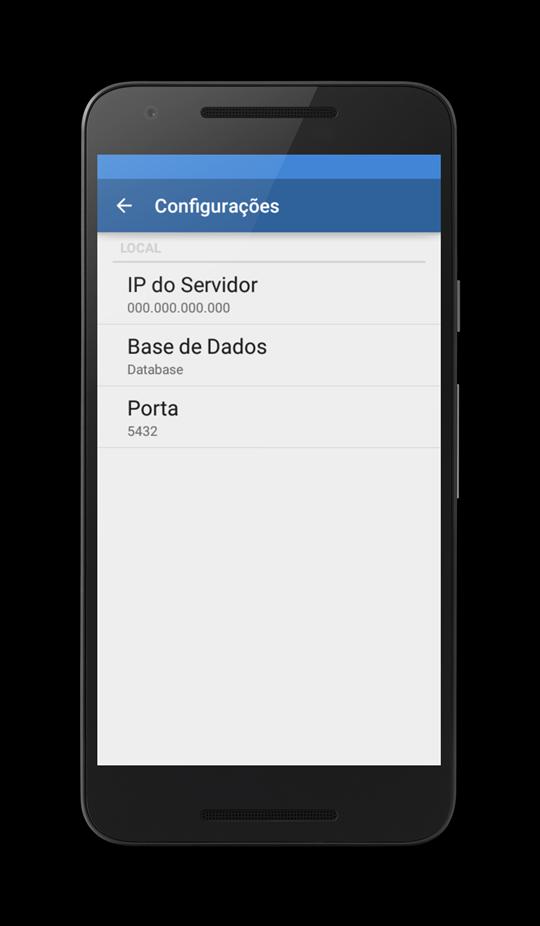Edit the 5432 port value
The height and width of the screenshot is (926, 540).
(142, 431)
